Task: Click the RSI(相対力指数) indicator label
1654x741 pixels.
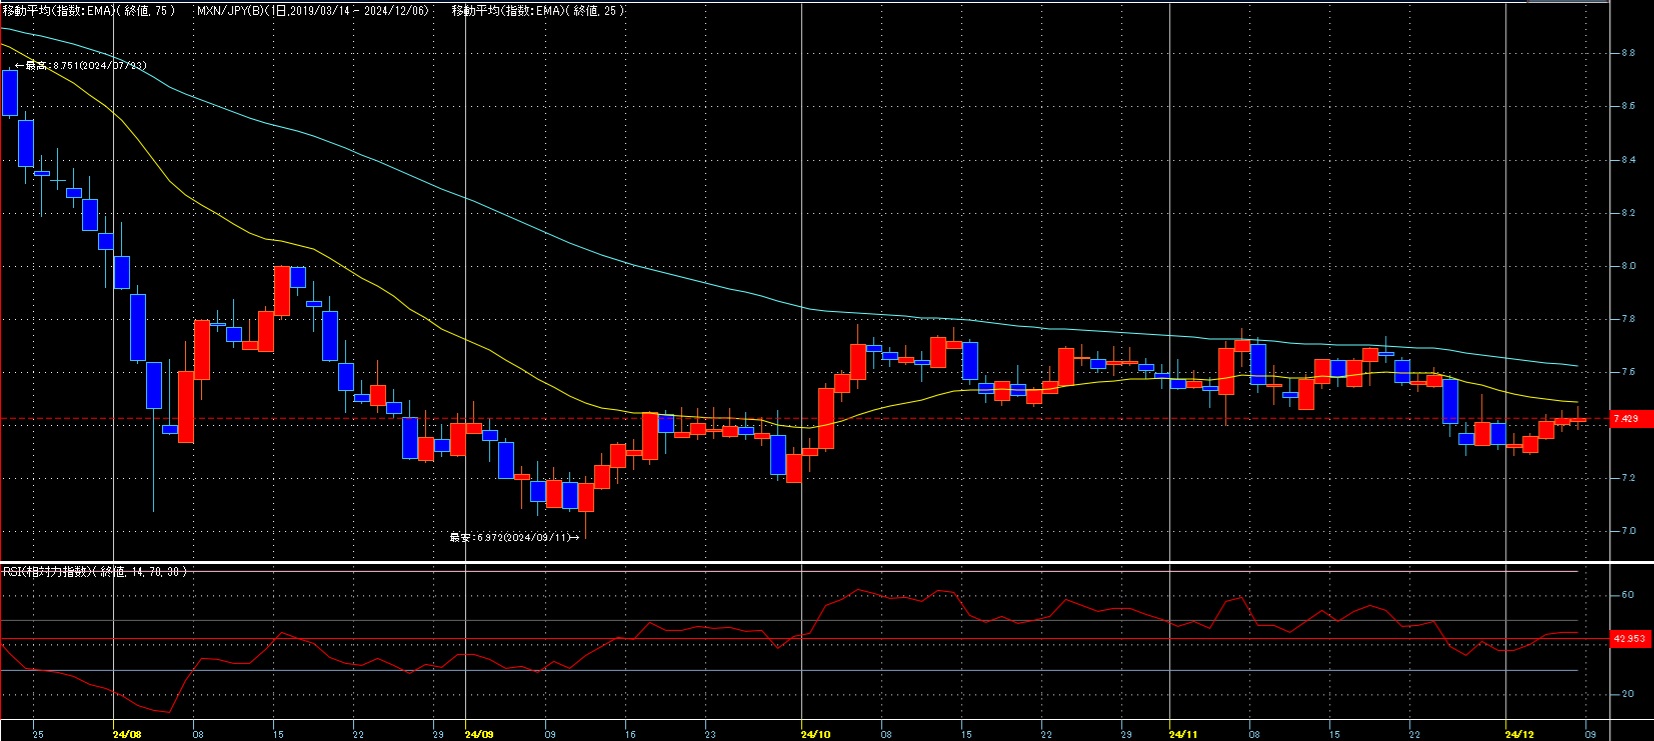Action: pyautogui.click(x=95, y=572)
